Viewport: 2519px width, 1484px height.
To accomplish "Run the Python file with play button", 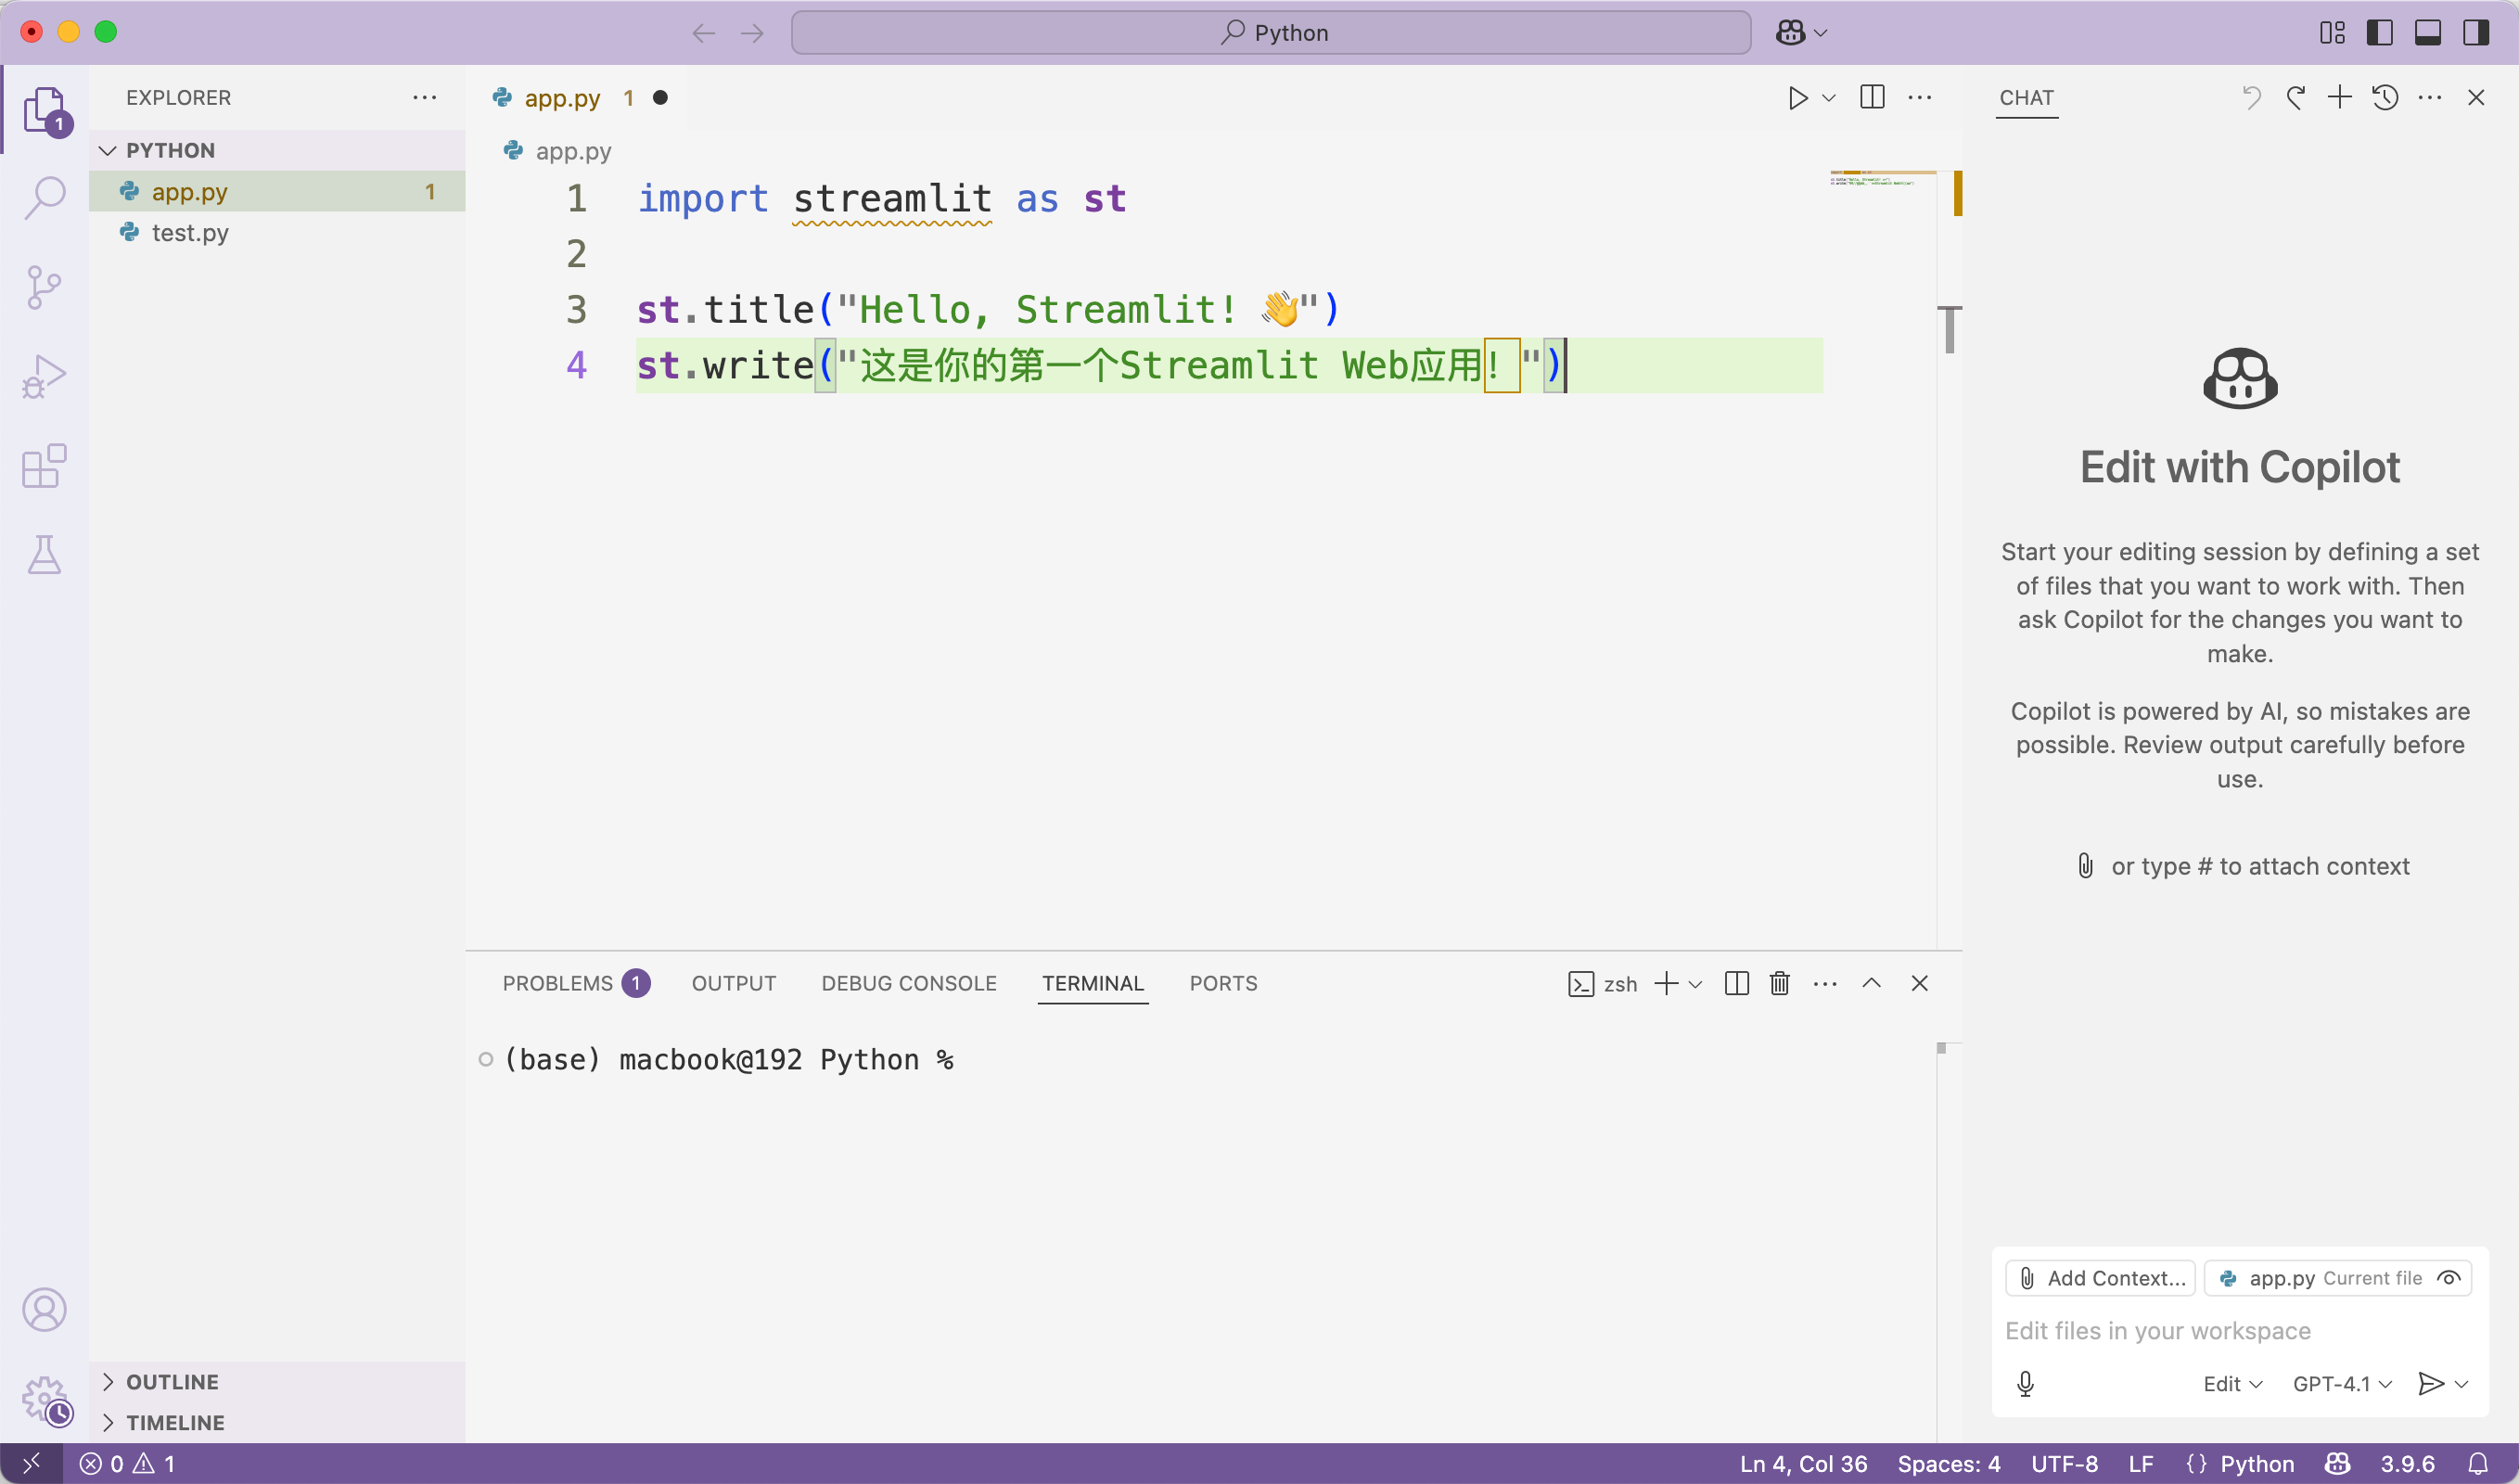I will (x=1797, y=98).
